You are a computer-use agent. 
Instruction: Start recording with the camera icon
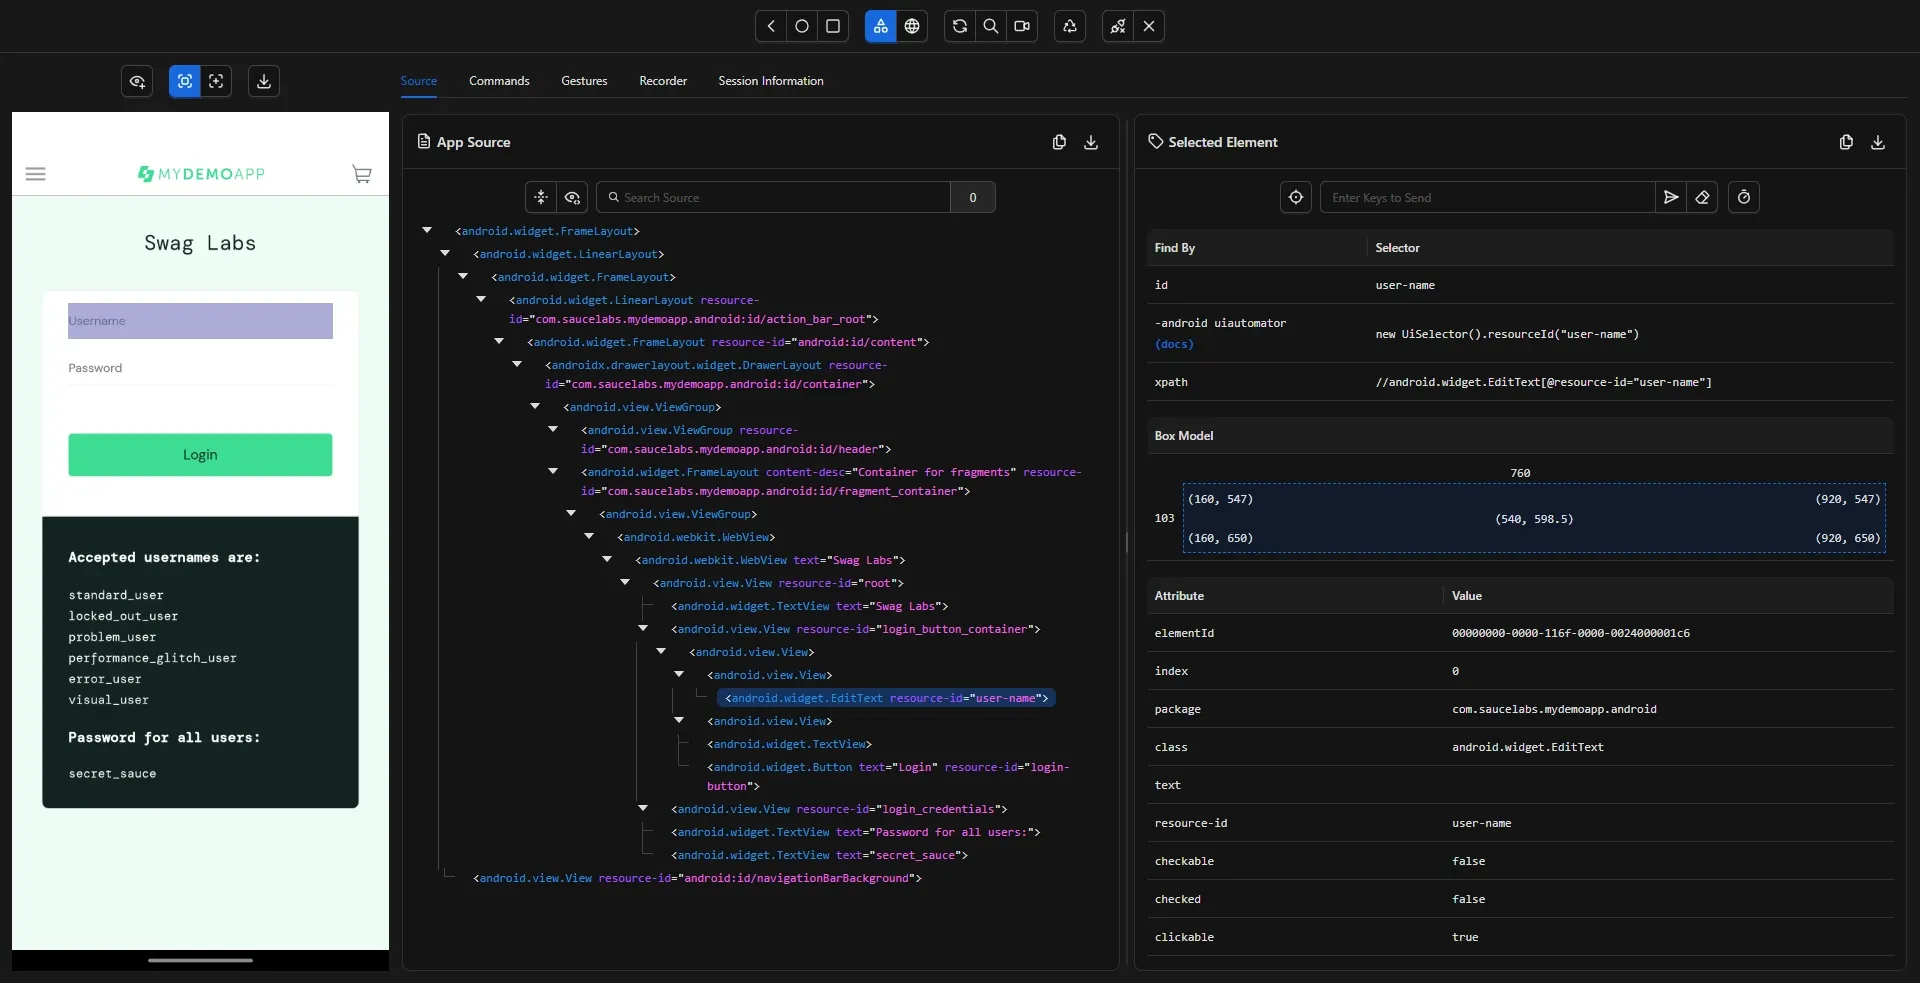tap(1022, 26)
